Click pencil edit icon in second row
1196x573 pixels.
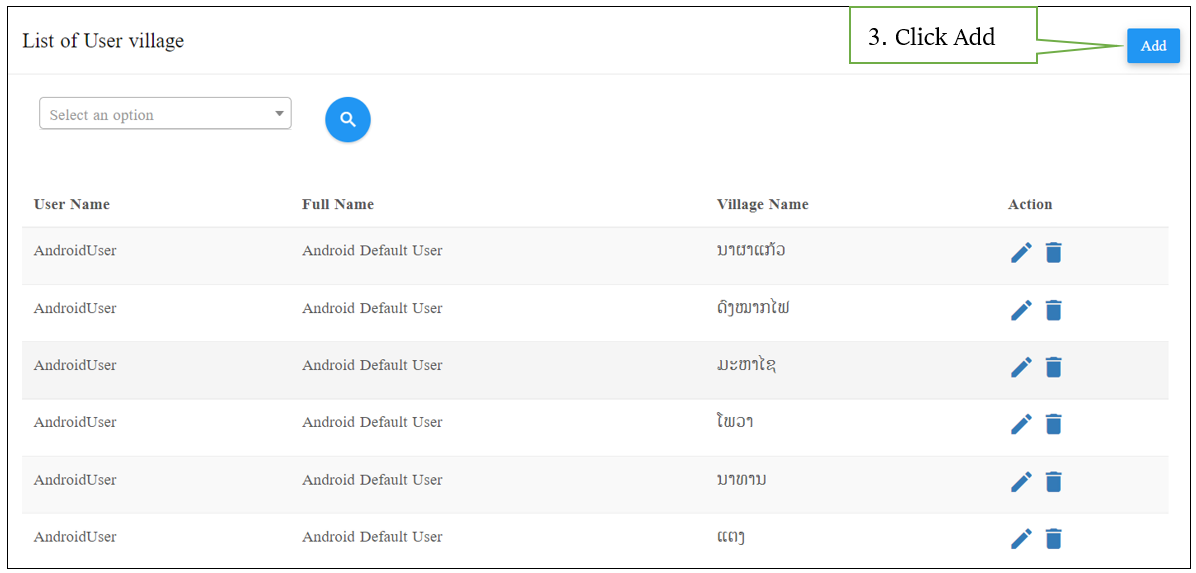tap(1021, 310)
